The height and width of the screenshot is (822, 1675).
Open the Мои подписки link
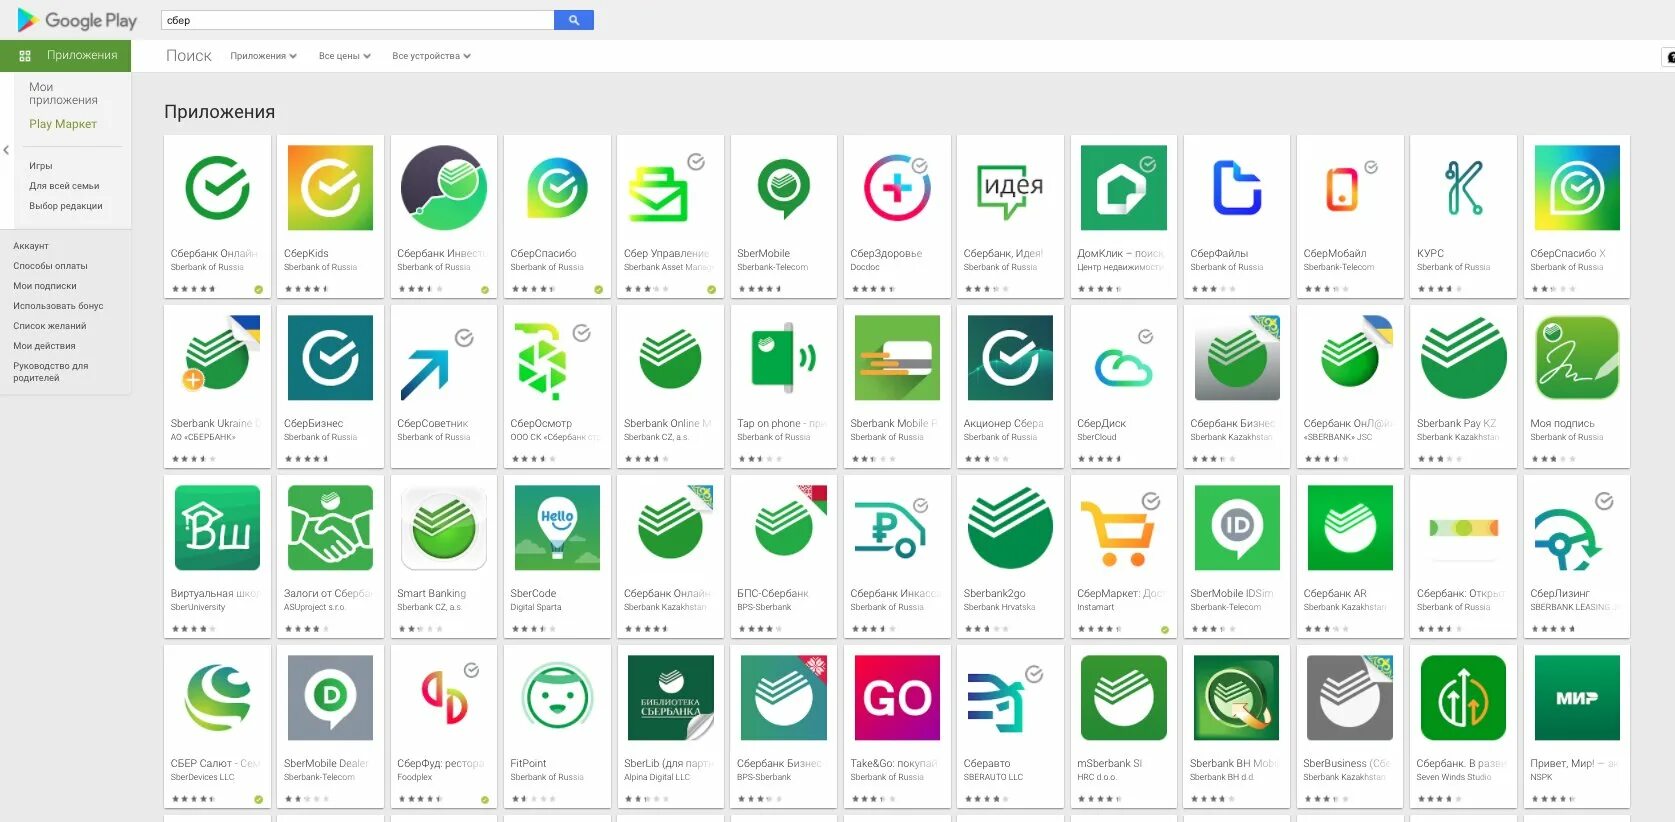(45, 286)
